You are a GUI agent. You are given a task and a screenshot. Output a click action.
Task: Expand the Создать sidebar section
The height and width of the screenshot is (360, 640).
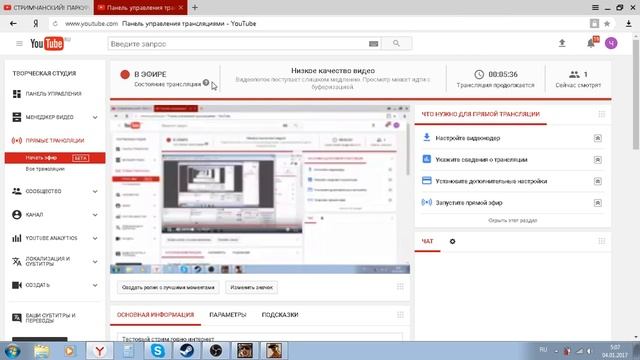(x=95, y=285)
